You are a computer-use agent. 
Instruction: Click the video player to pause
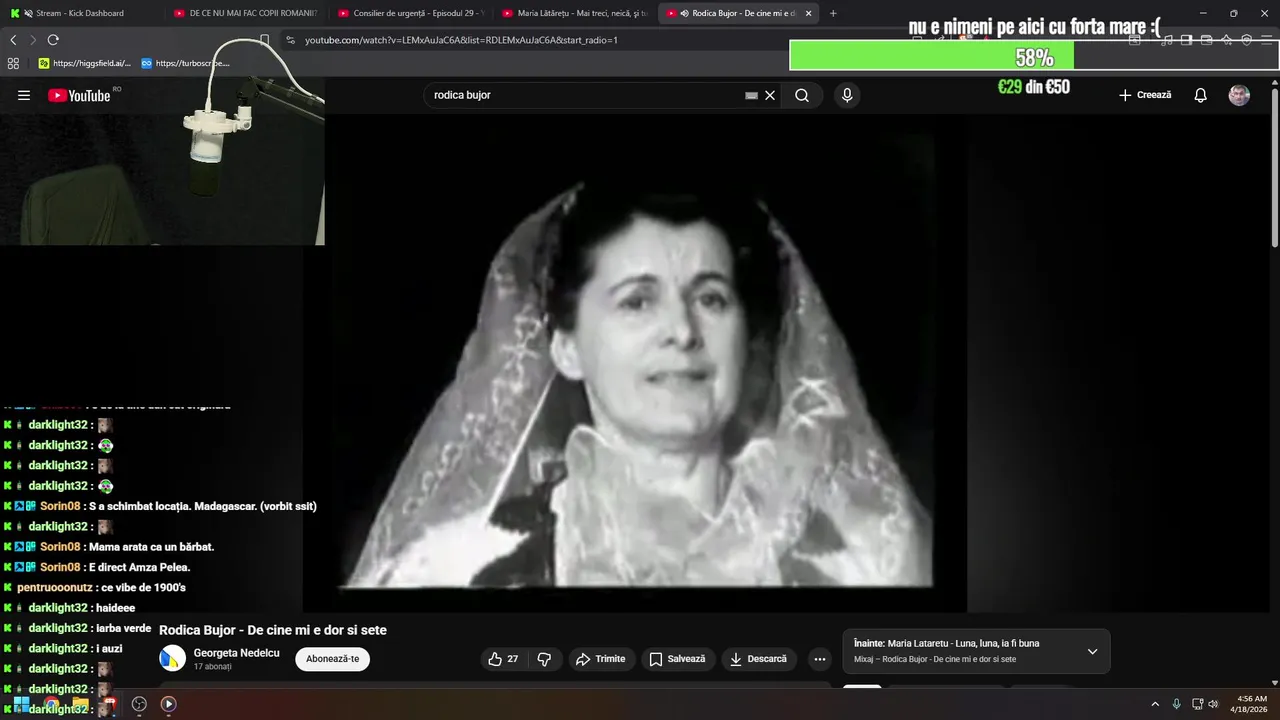[x=635, y=362]
